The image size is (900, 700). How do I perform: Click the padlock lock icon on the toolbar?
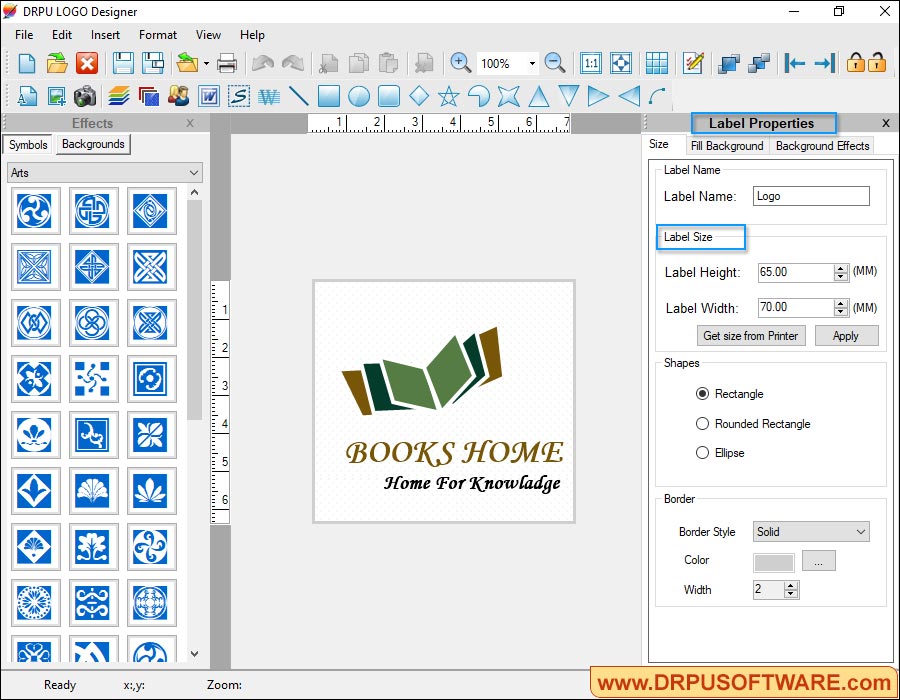[x=855, y=62]
